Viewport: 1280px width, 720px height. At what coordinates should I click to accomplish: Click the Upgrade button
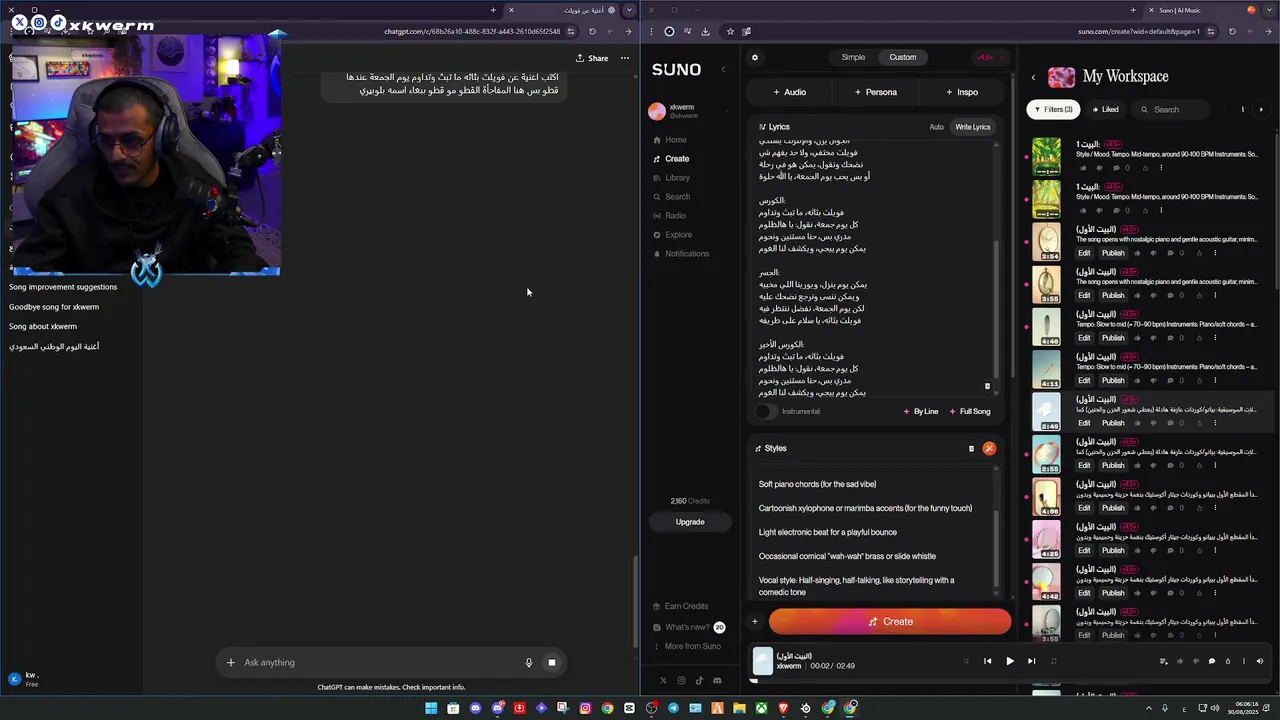[x=690, y=522]
